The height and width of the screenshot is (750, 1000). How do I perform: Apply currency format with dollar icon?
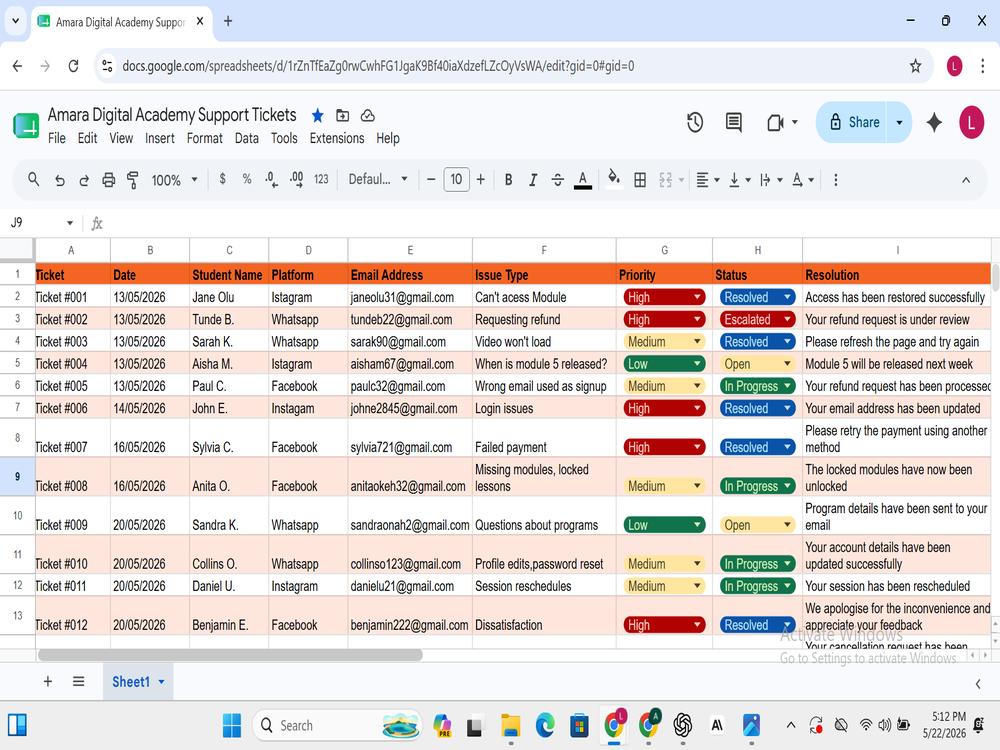click(222, 179)
